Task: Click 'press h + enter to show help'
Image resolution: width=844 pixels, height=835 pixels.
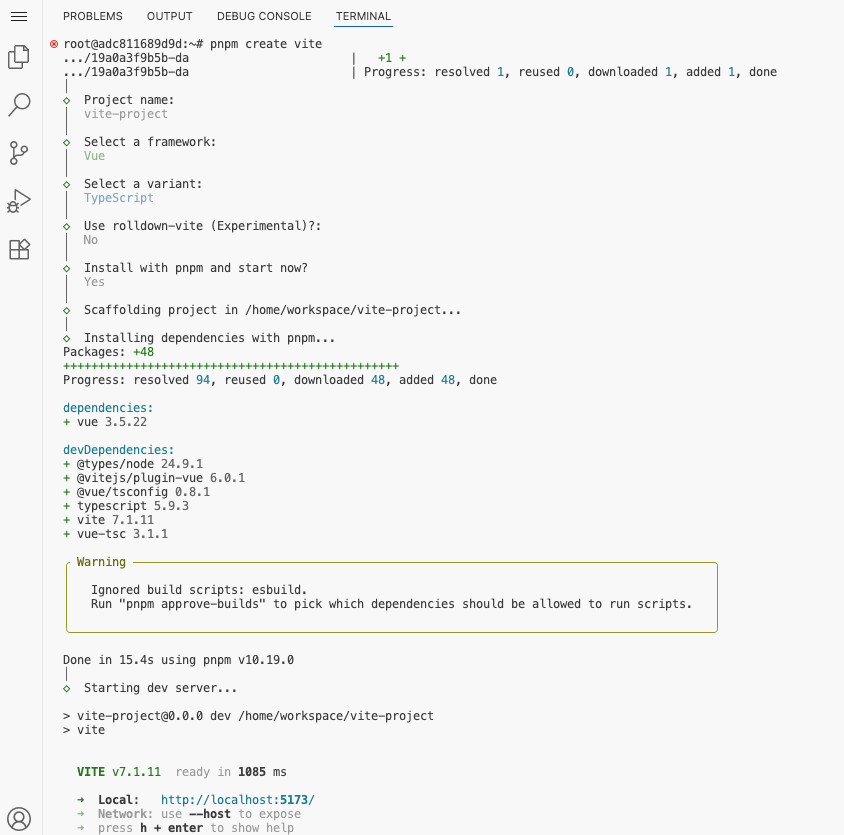Action: [196, 828]
